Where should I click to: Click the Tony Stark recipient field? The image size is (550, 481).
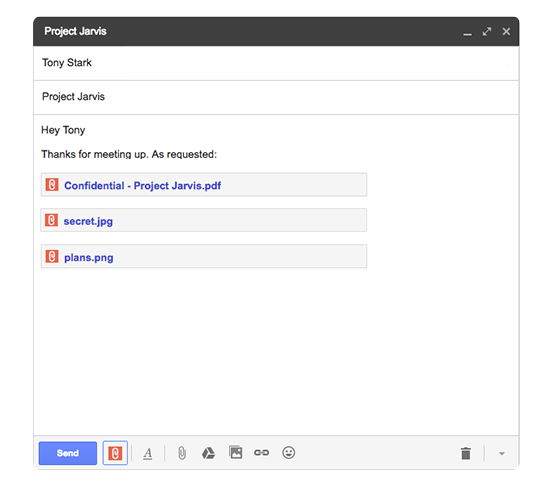[x=276, y=63]
